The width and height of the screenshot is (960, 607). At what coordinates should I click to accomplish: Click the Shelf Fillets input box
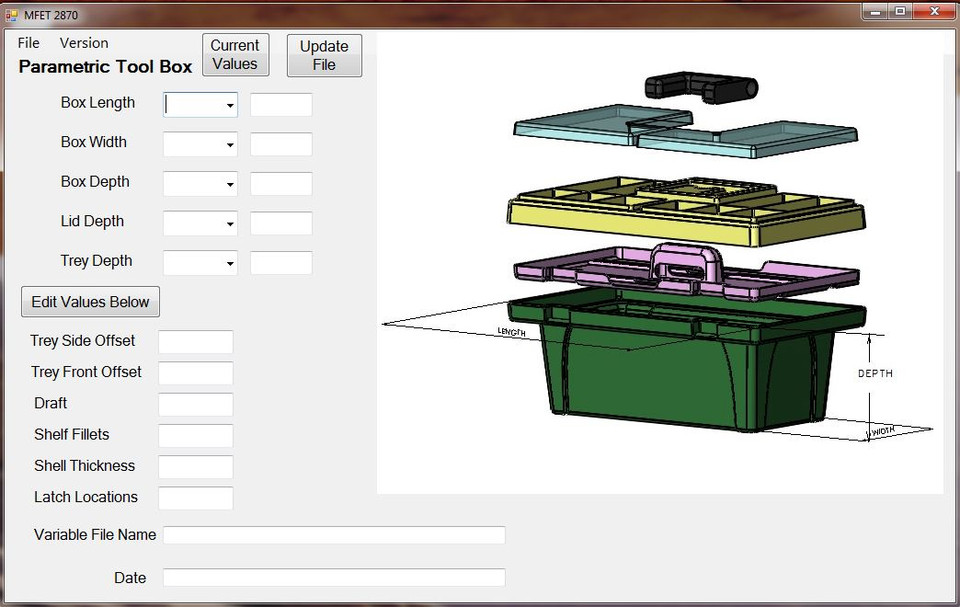[x=195, y=435]
